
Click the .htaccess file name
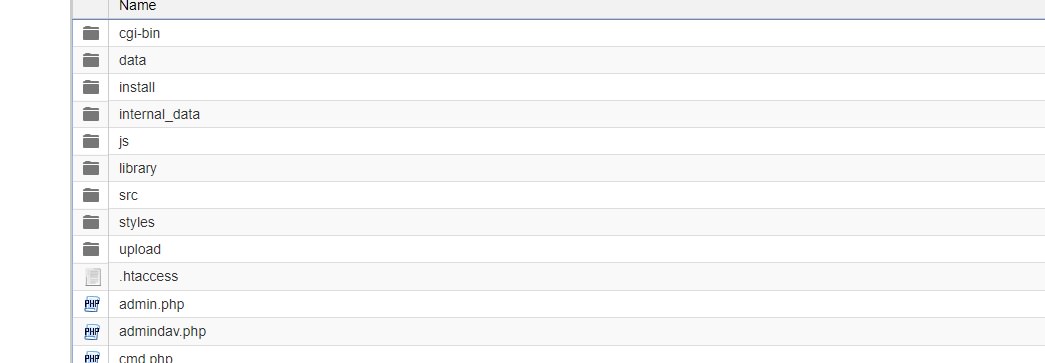point(149,276)
